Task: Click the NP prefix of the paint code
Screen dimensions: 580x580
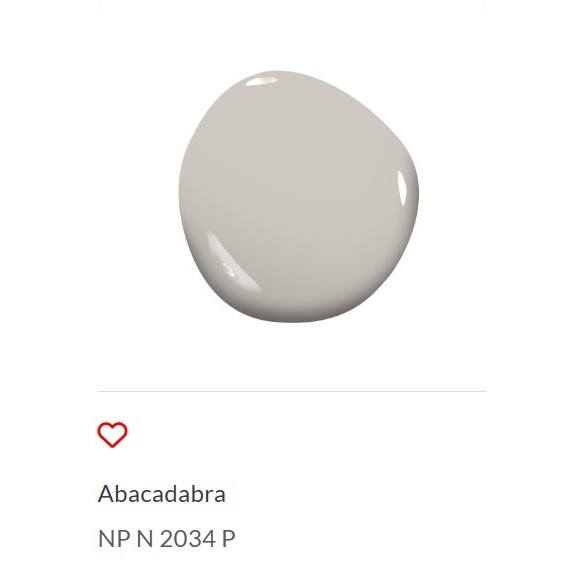Action: point(114,539)
